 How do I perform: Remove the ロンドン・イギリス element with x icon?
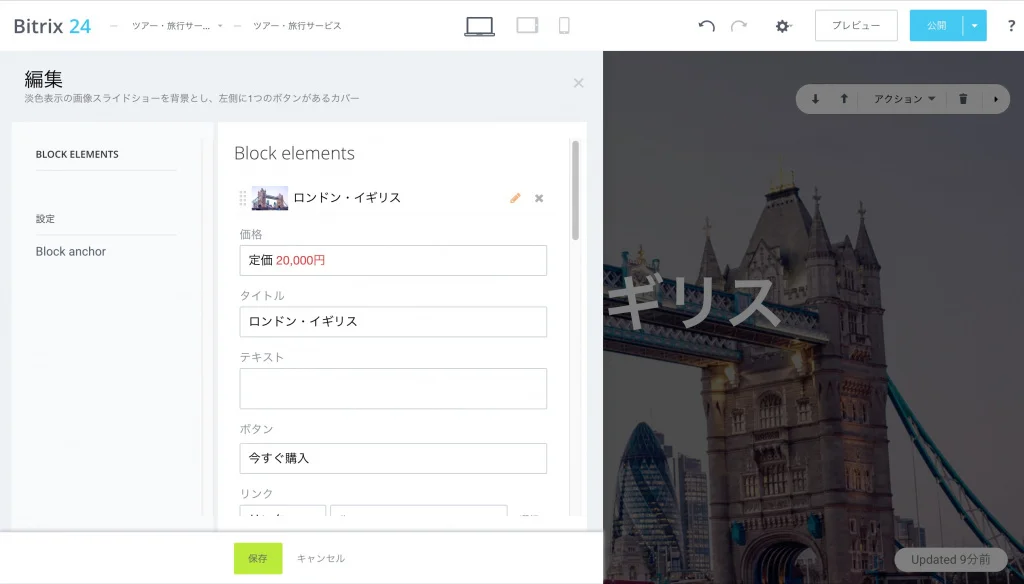click(x=539, y=198)
